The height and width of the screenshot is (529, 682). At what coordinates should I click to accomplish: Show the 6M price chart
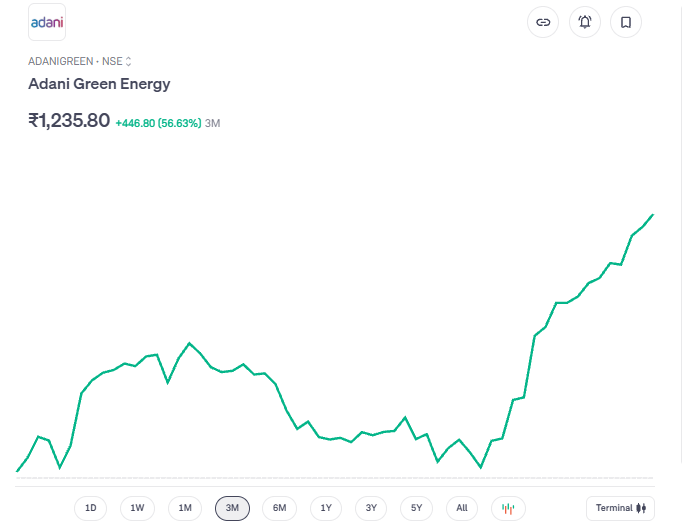279,508
